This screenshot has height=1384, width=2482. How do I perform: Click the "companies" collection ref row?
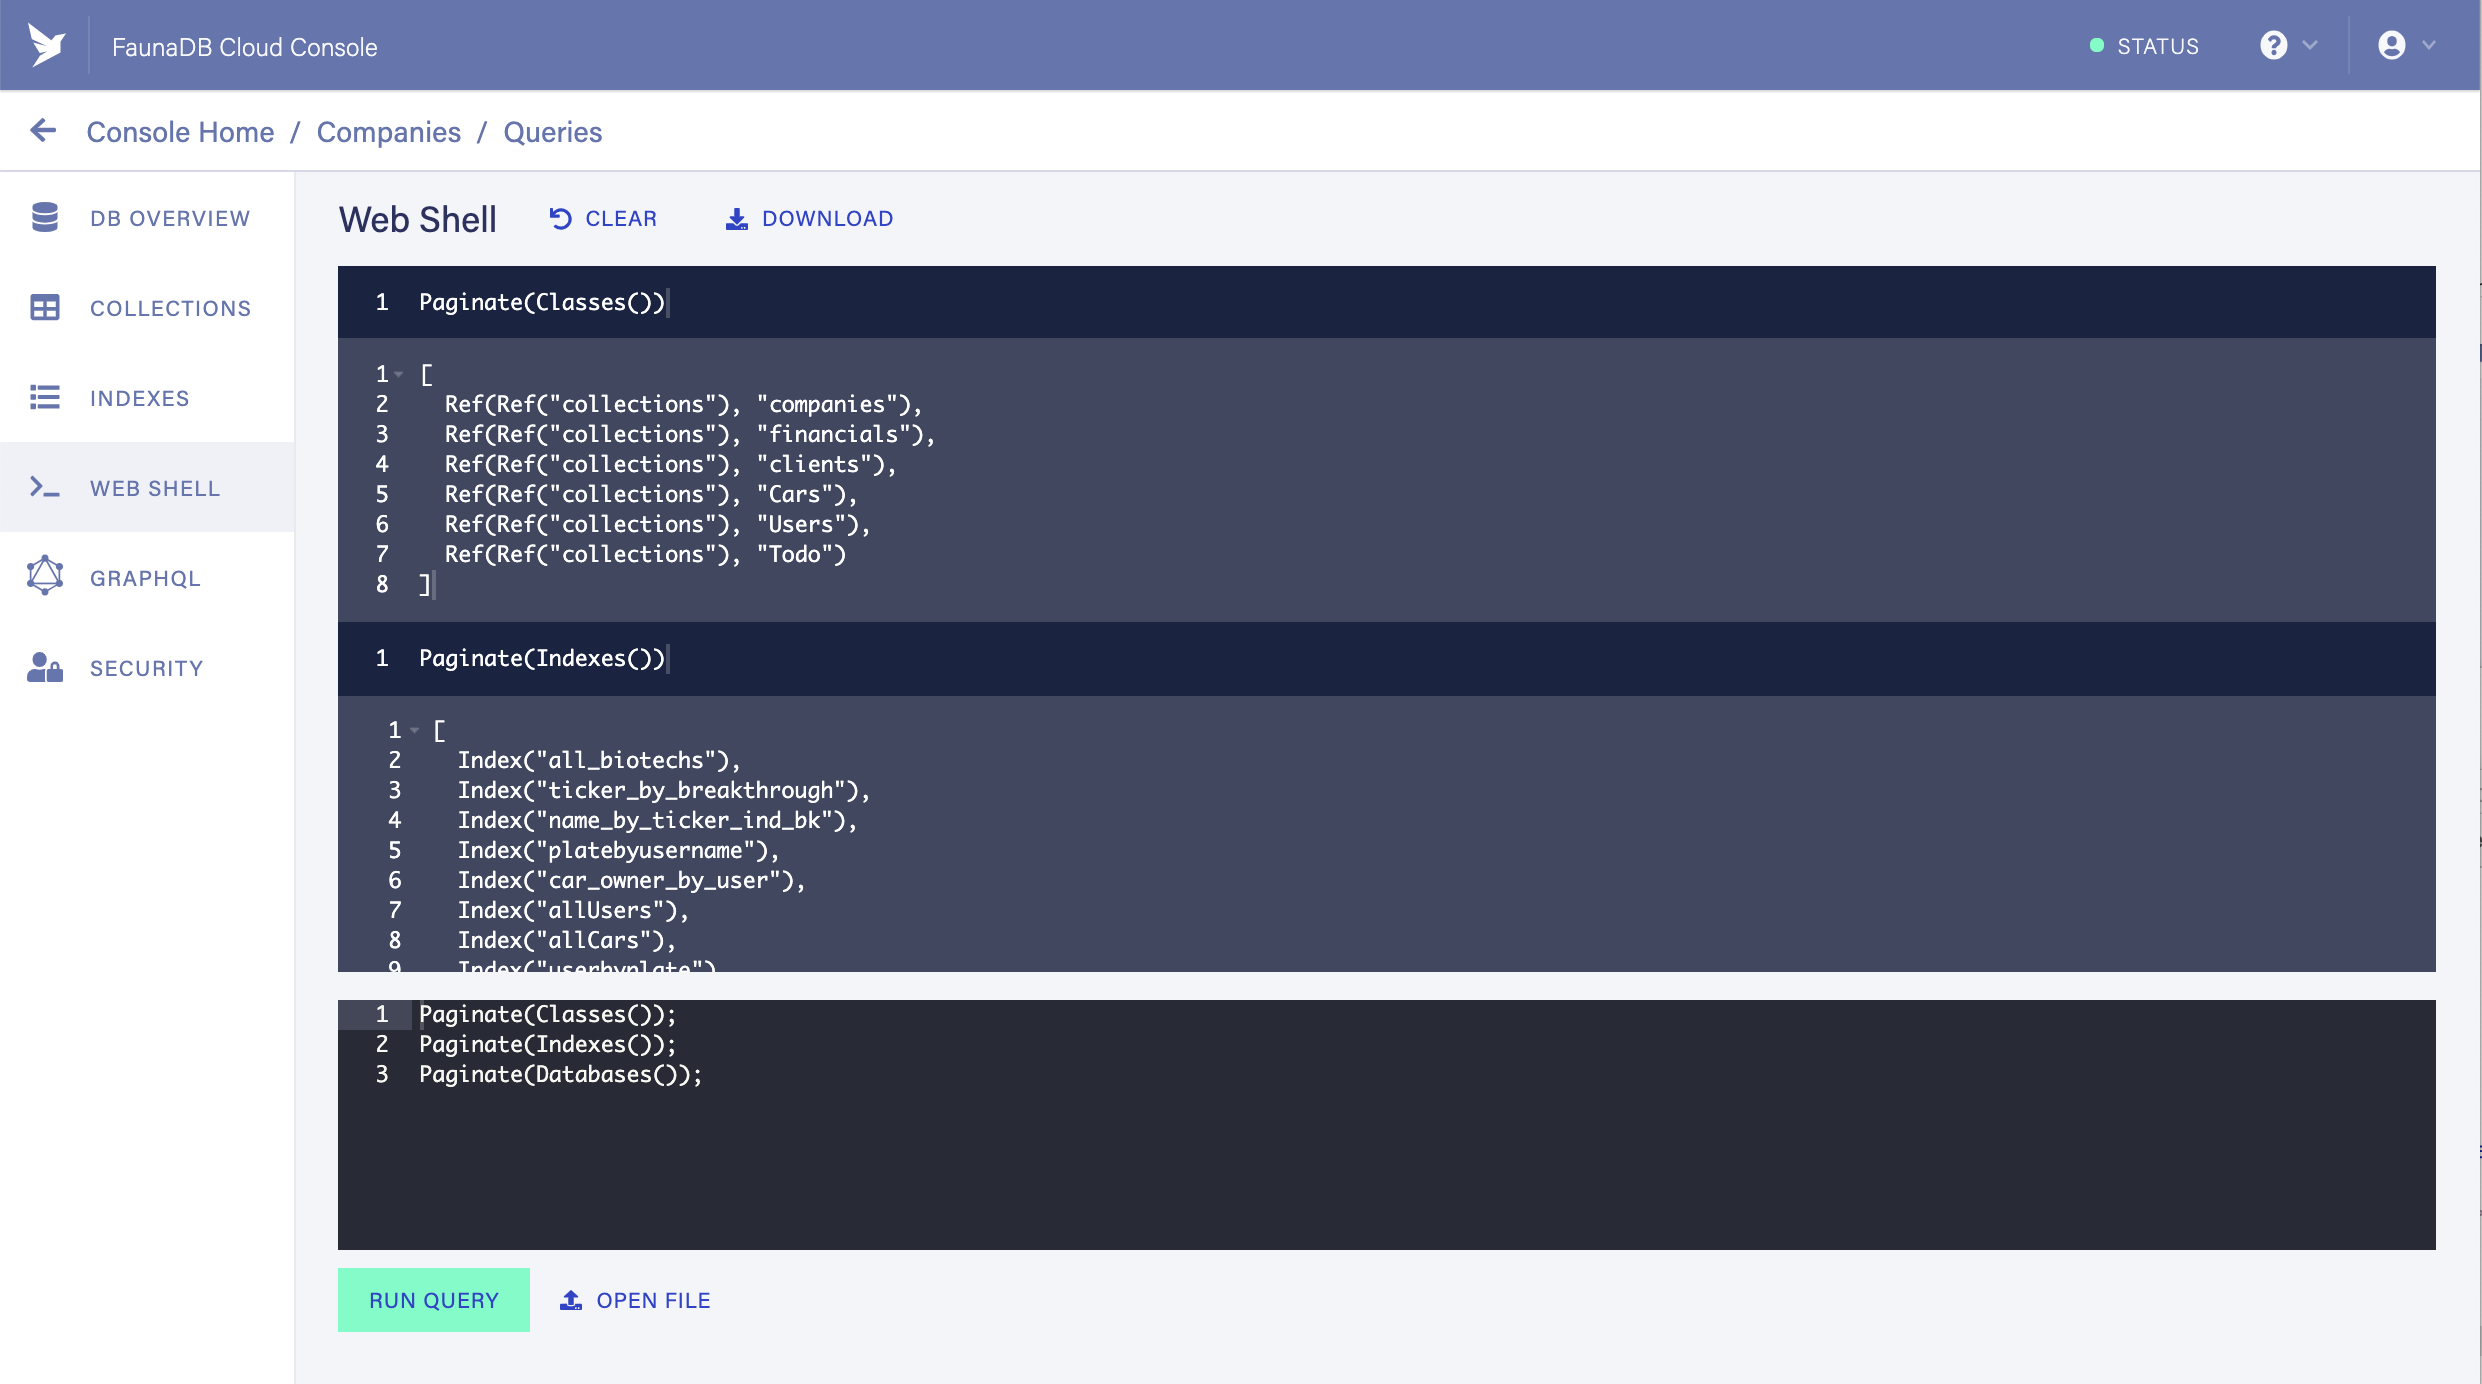click(683, 404)
